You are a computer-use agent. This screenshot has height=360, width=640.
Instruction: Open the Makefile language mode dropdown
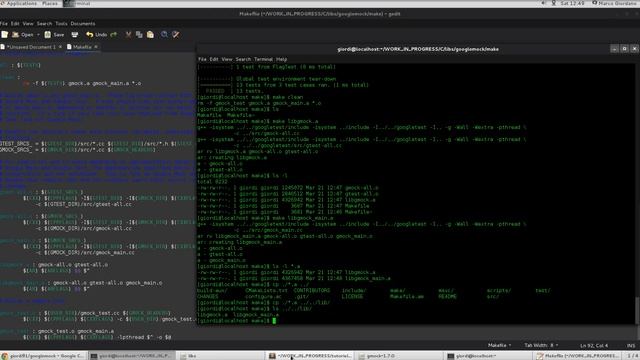500,345
